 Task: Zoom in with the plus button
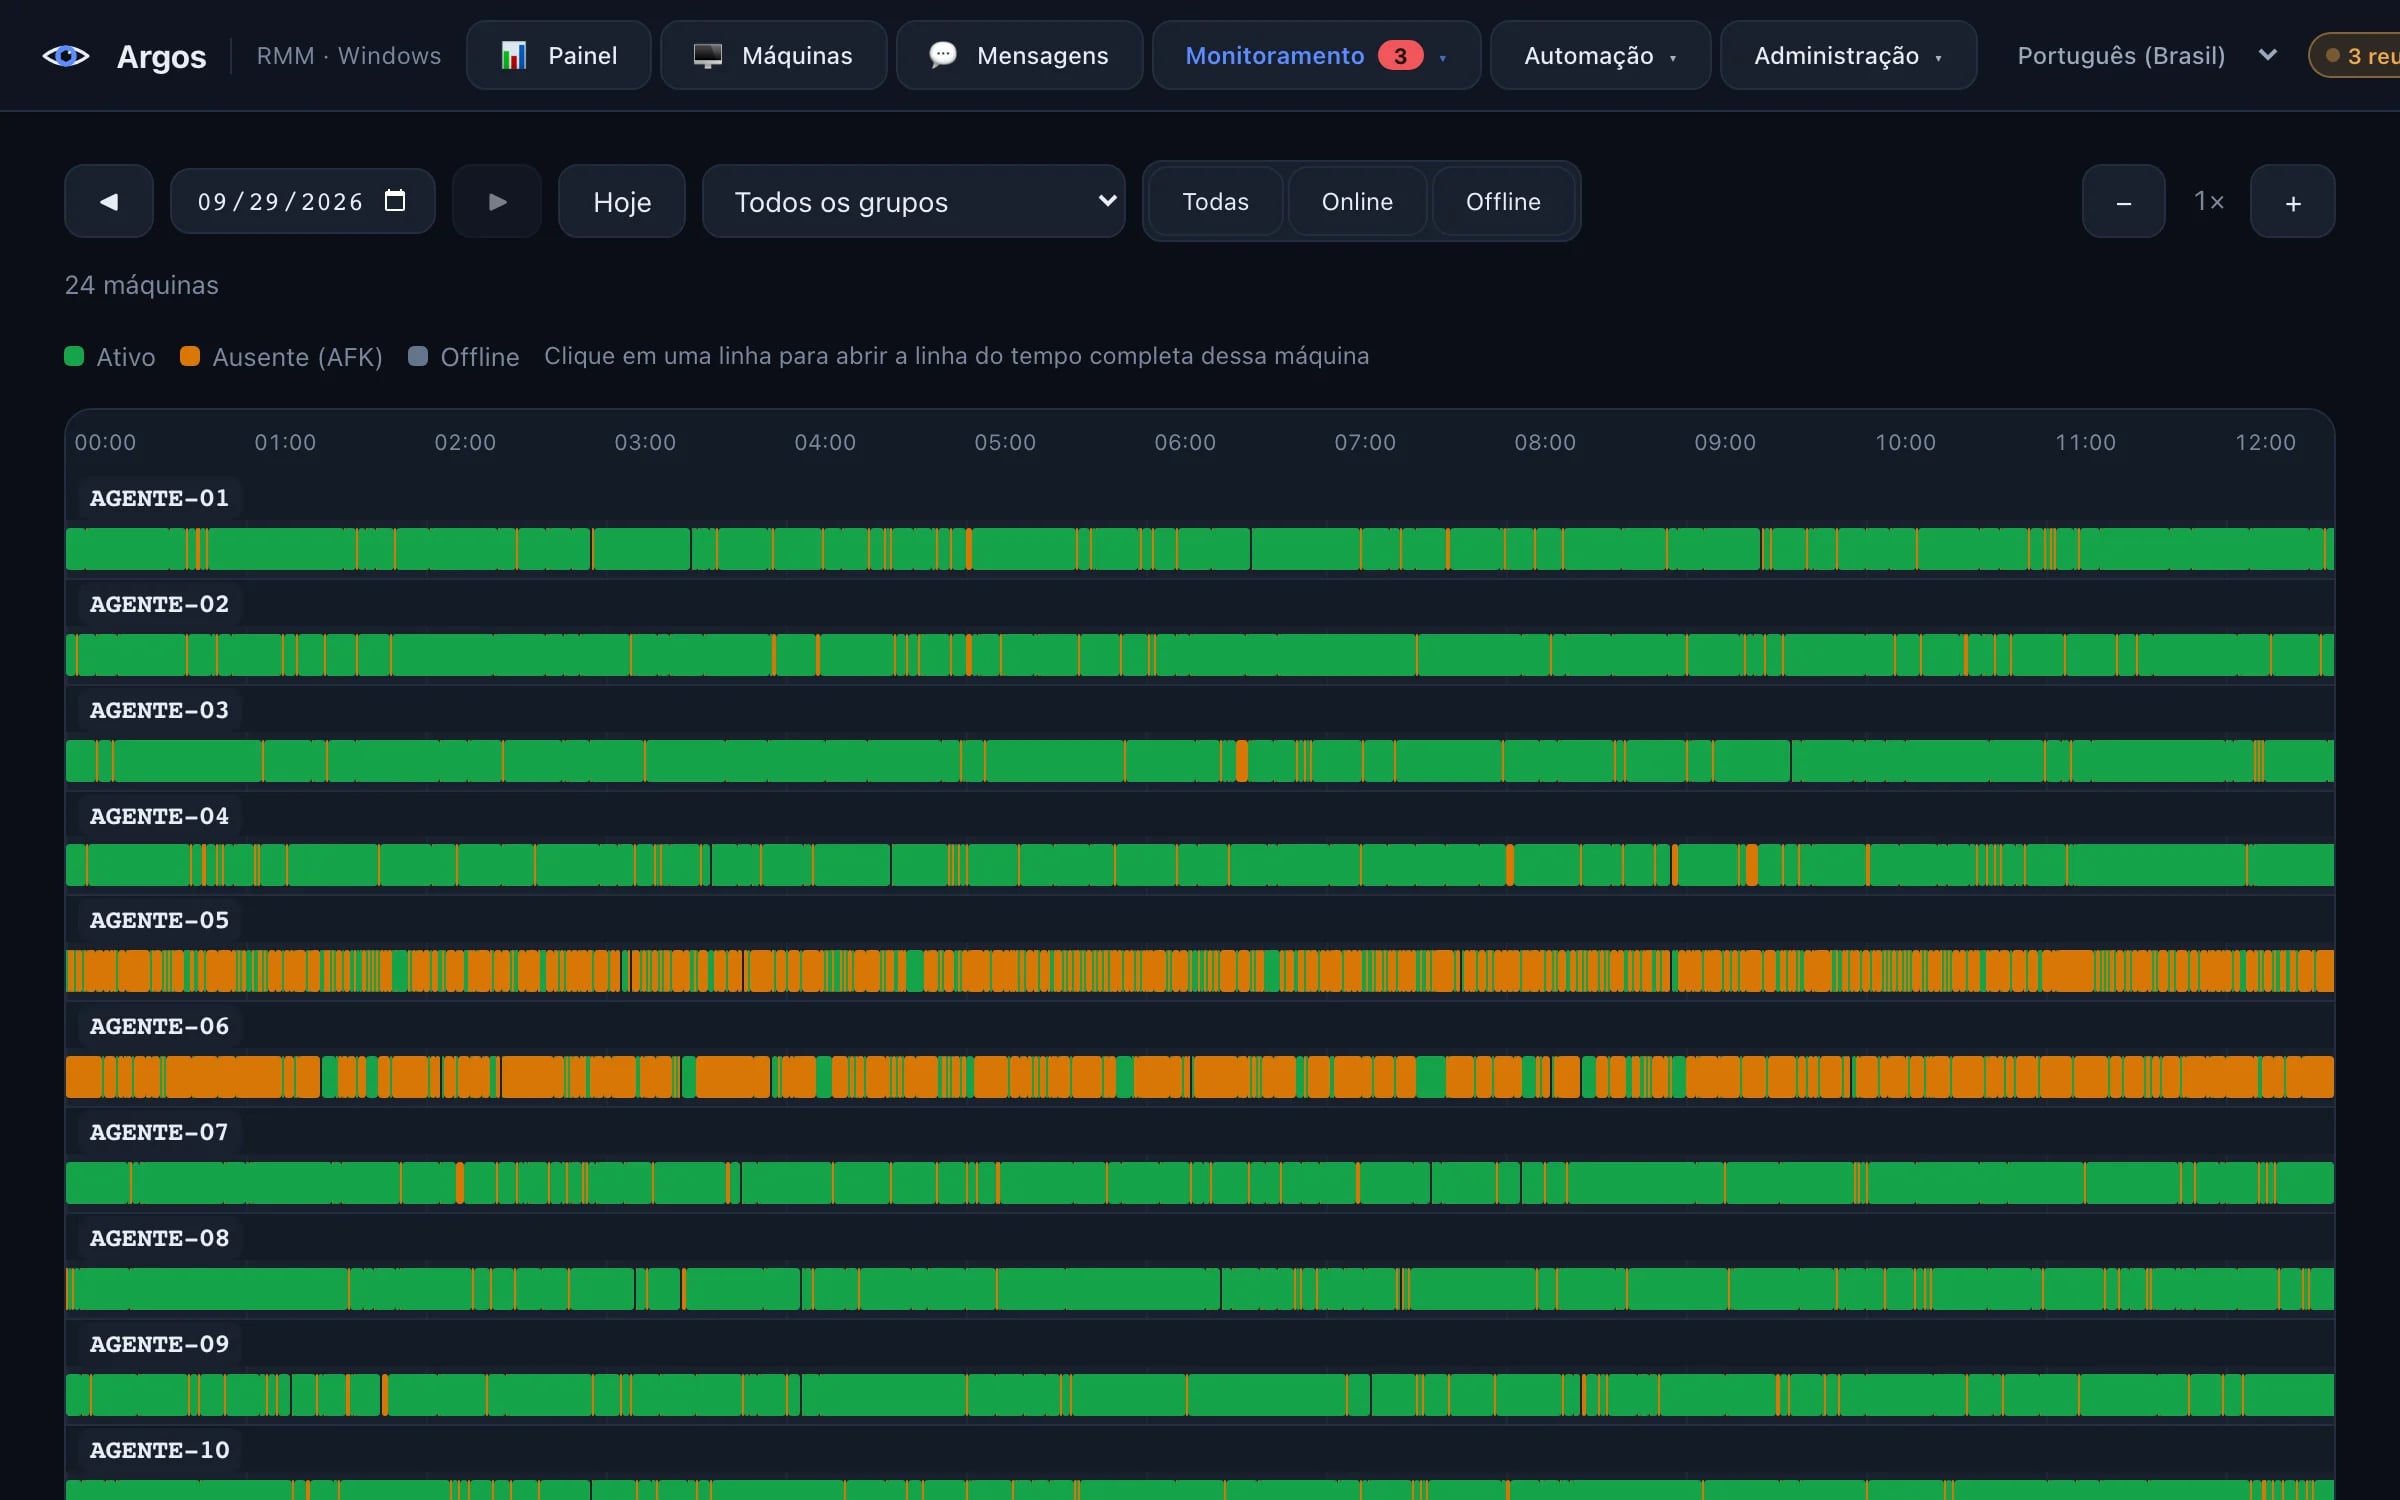tap(2292, 201)
